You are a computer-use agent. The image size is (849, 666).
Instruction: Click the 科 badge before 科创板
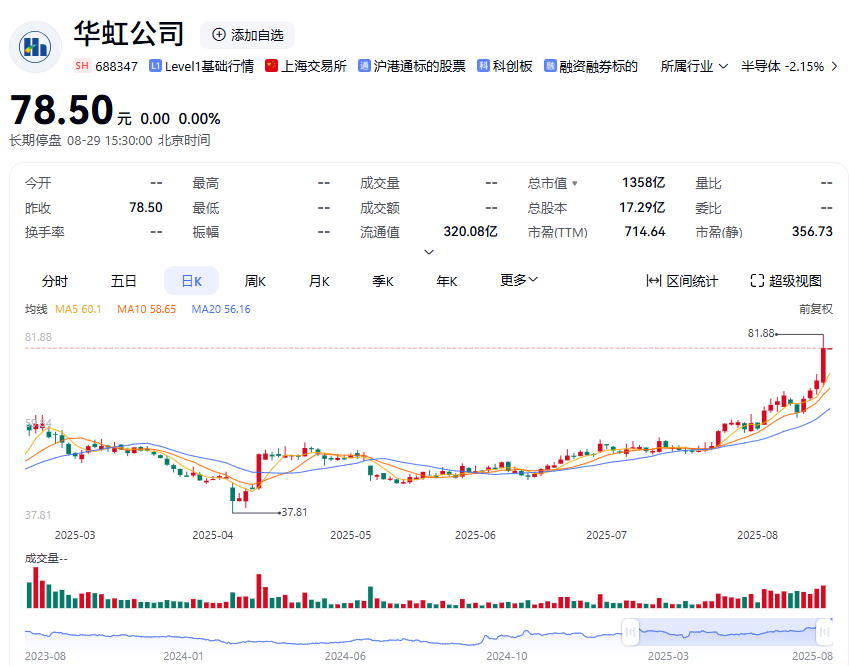tap(483, 66)
